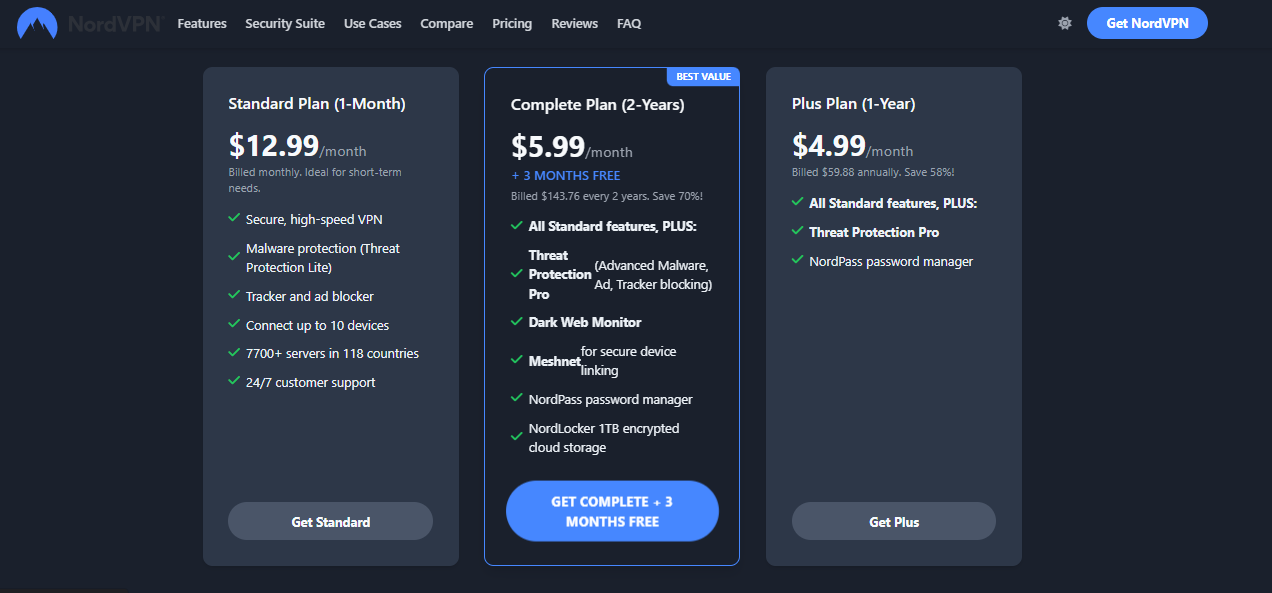
Task: Click the "Plus Plan (1-Year)" heading
Action: tap(854, 104)
